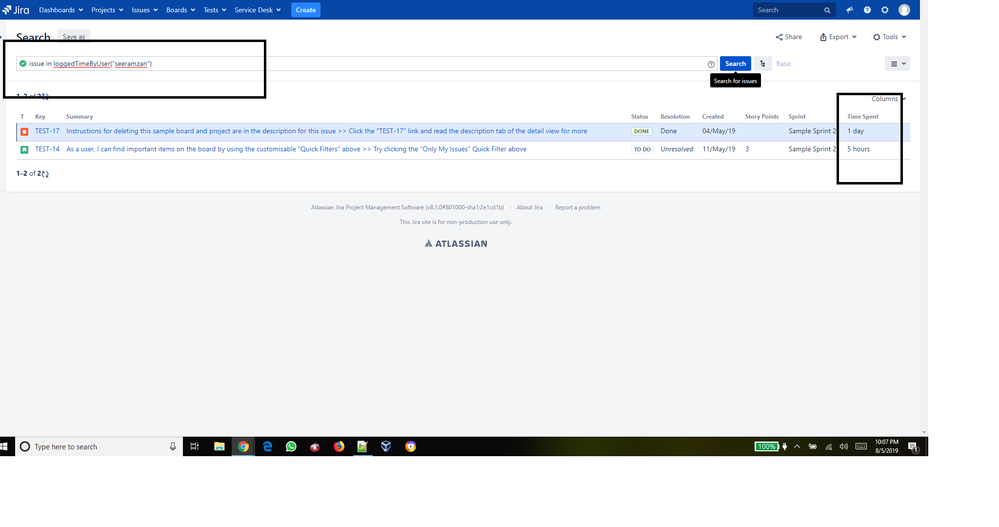Switch to Basic search mode
The image size is (999, 527).
784,64
